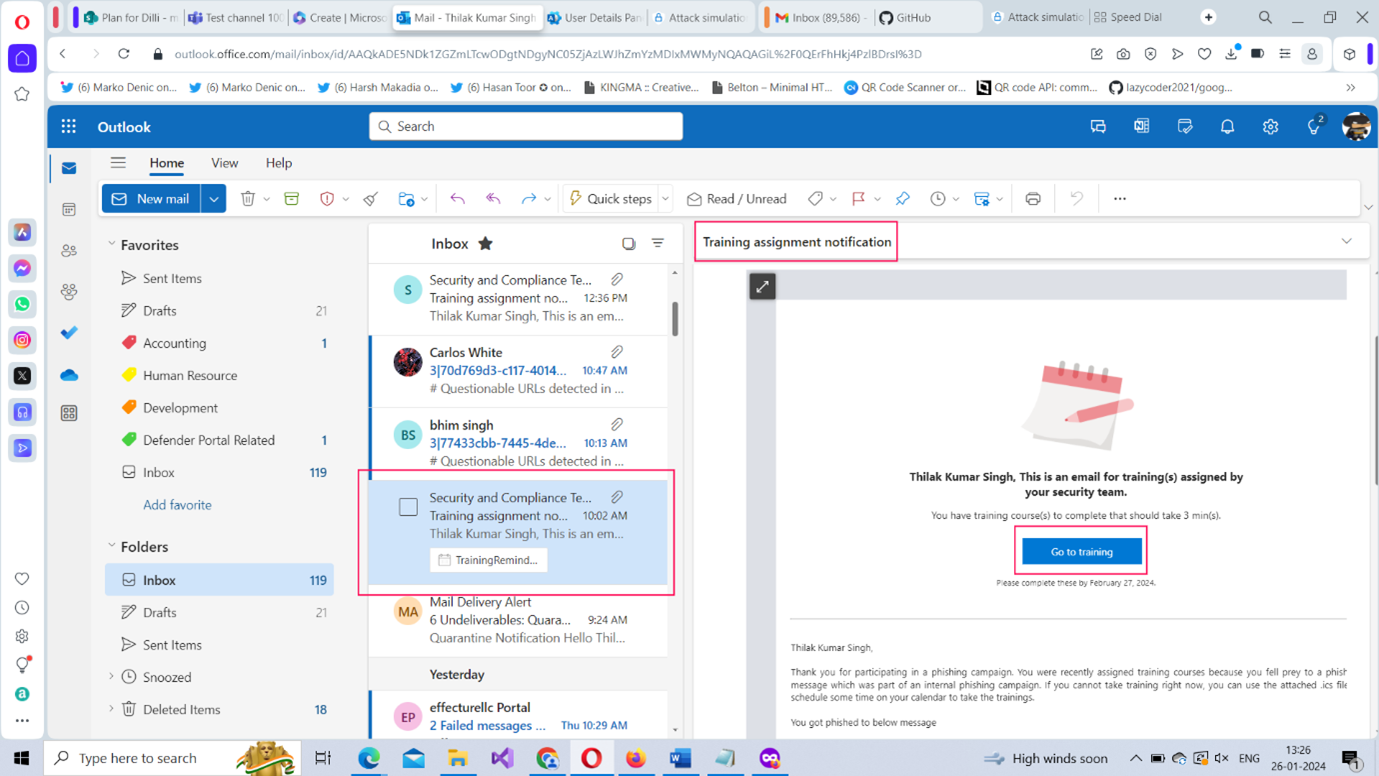Click the Reply all arrow icon
1379x776 pixels.
493,199
